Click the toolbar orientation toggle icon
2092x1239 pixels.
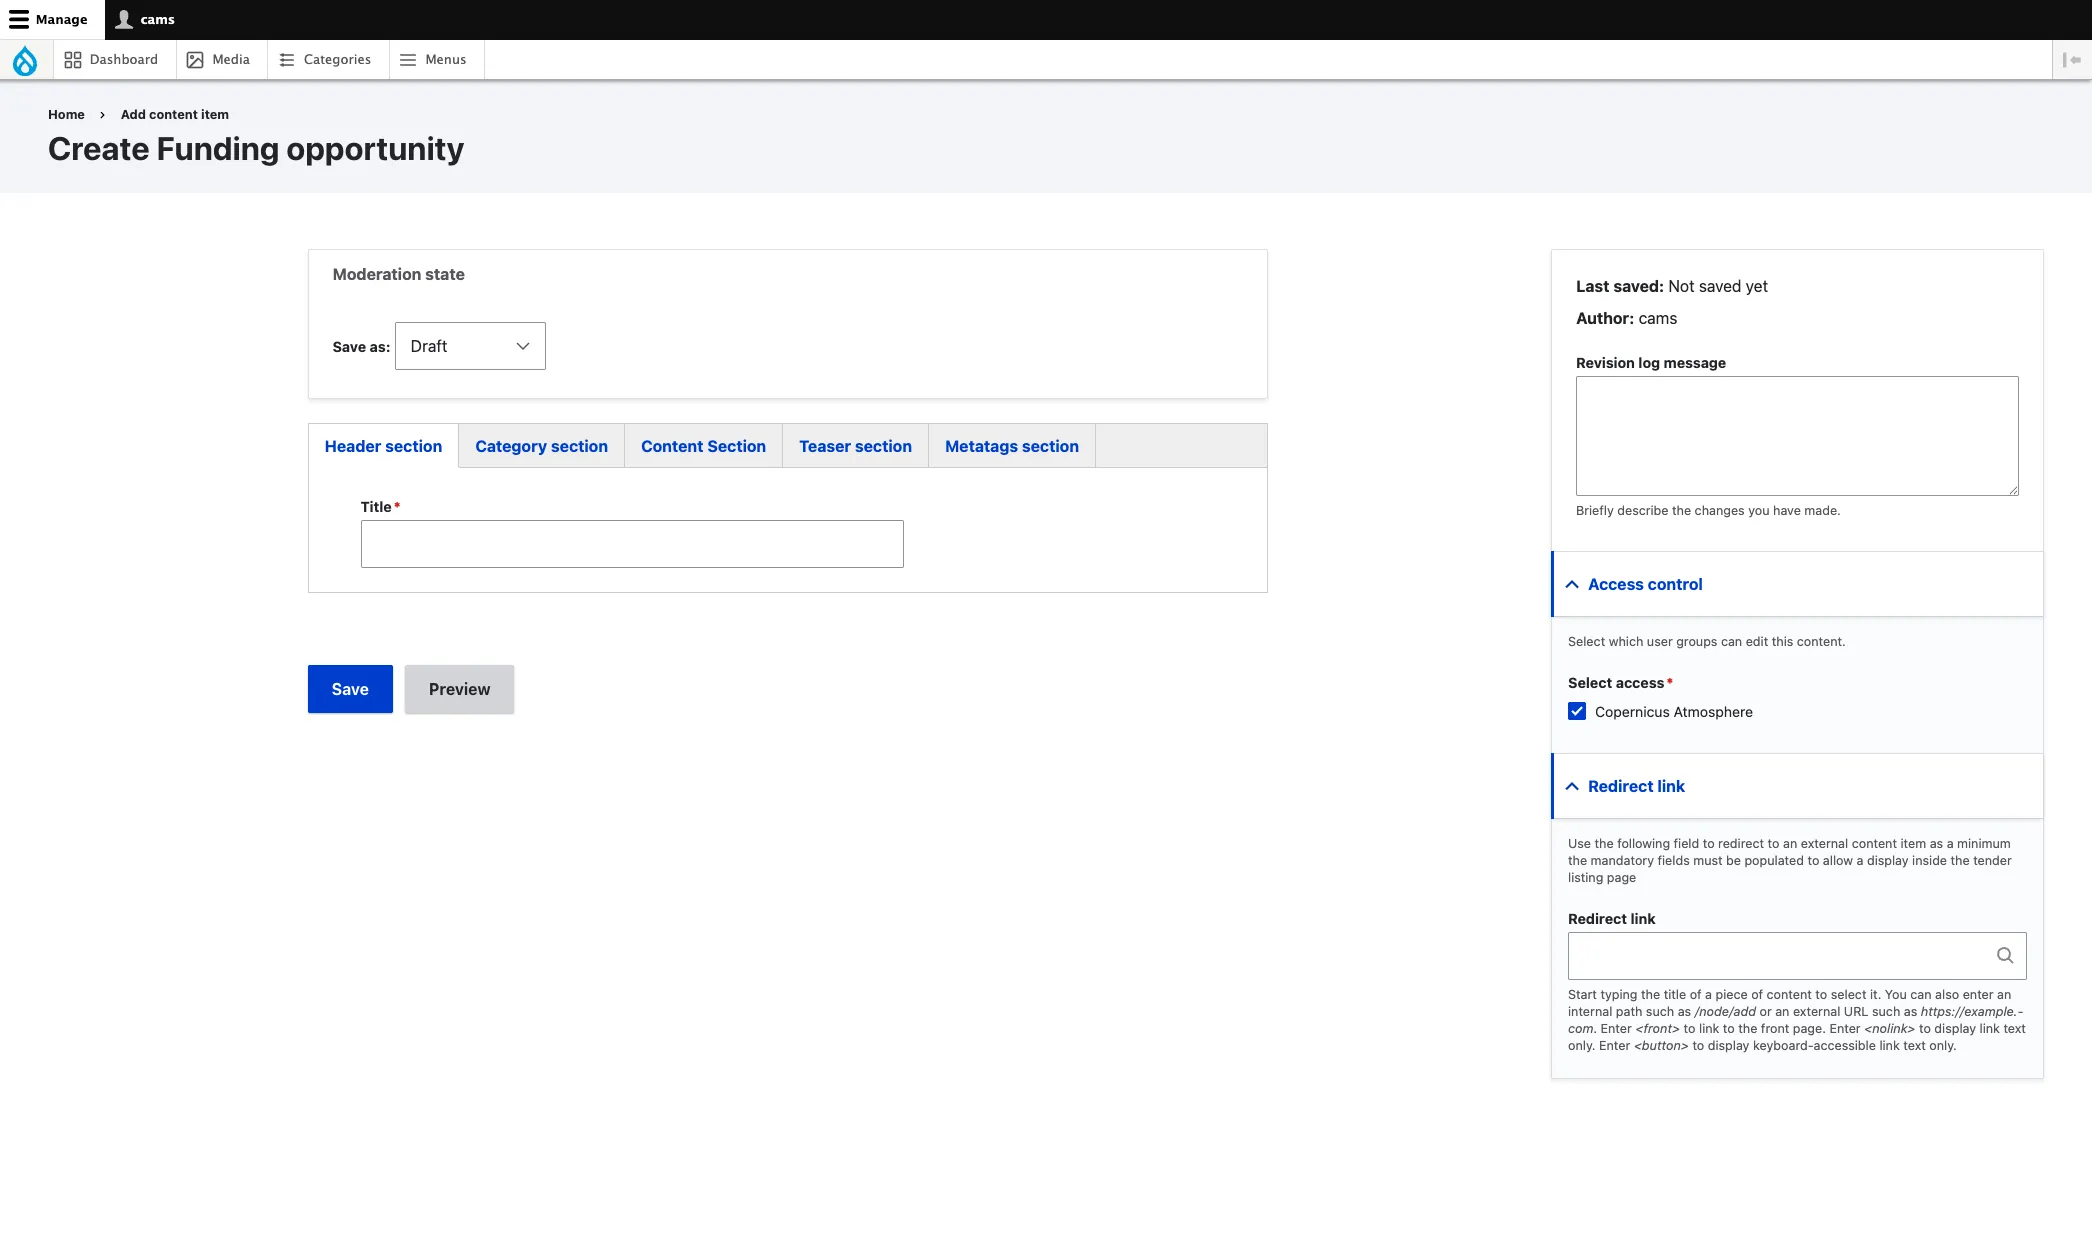coord(2072,60)
